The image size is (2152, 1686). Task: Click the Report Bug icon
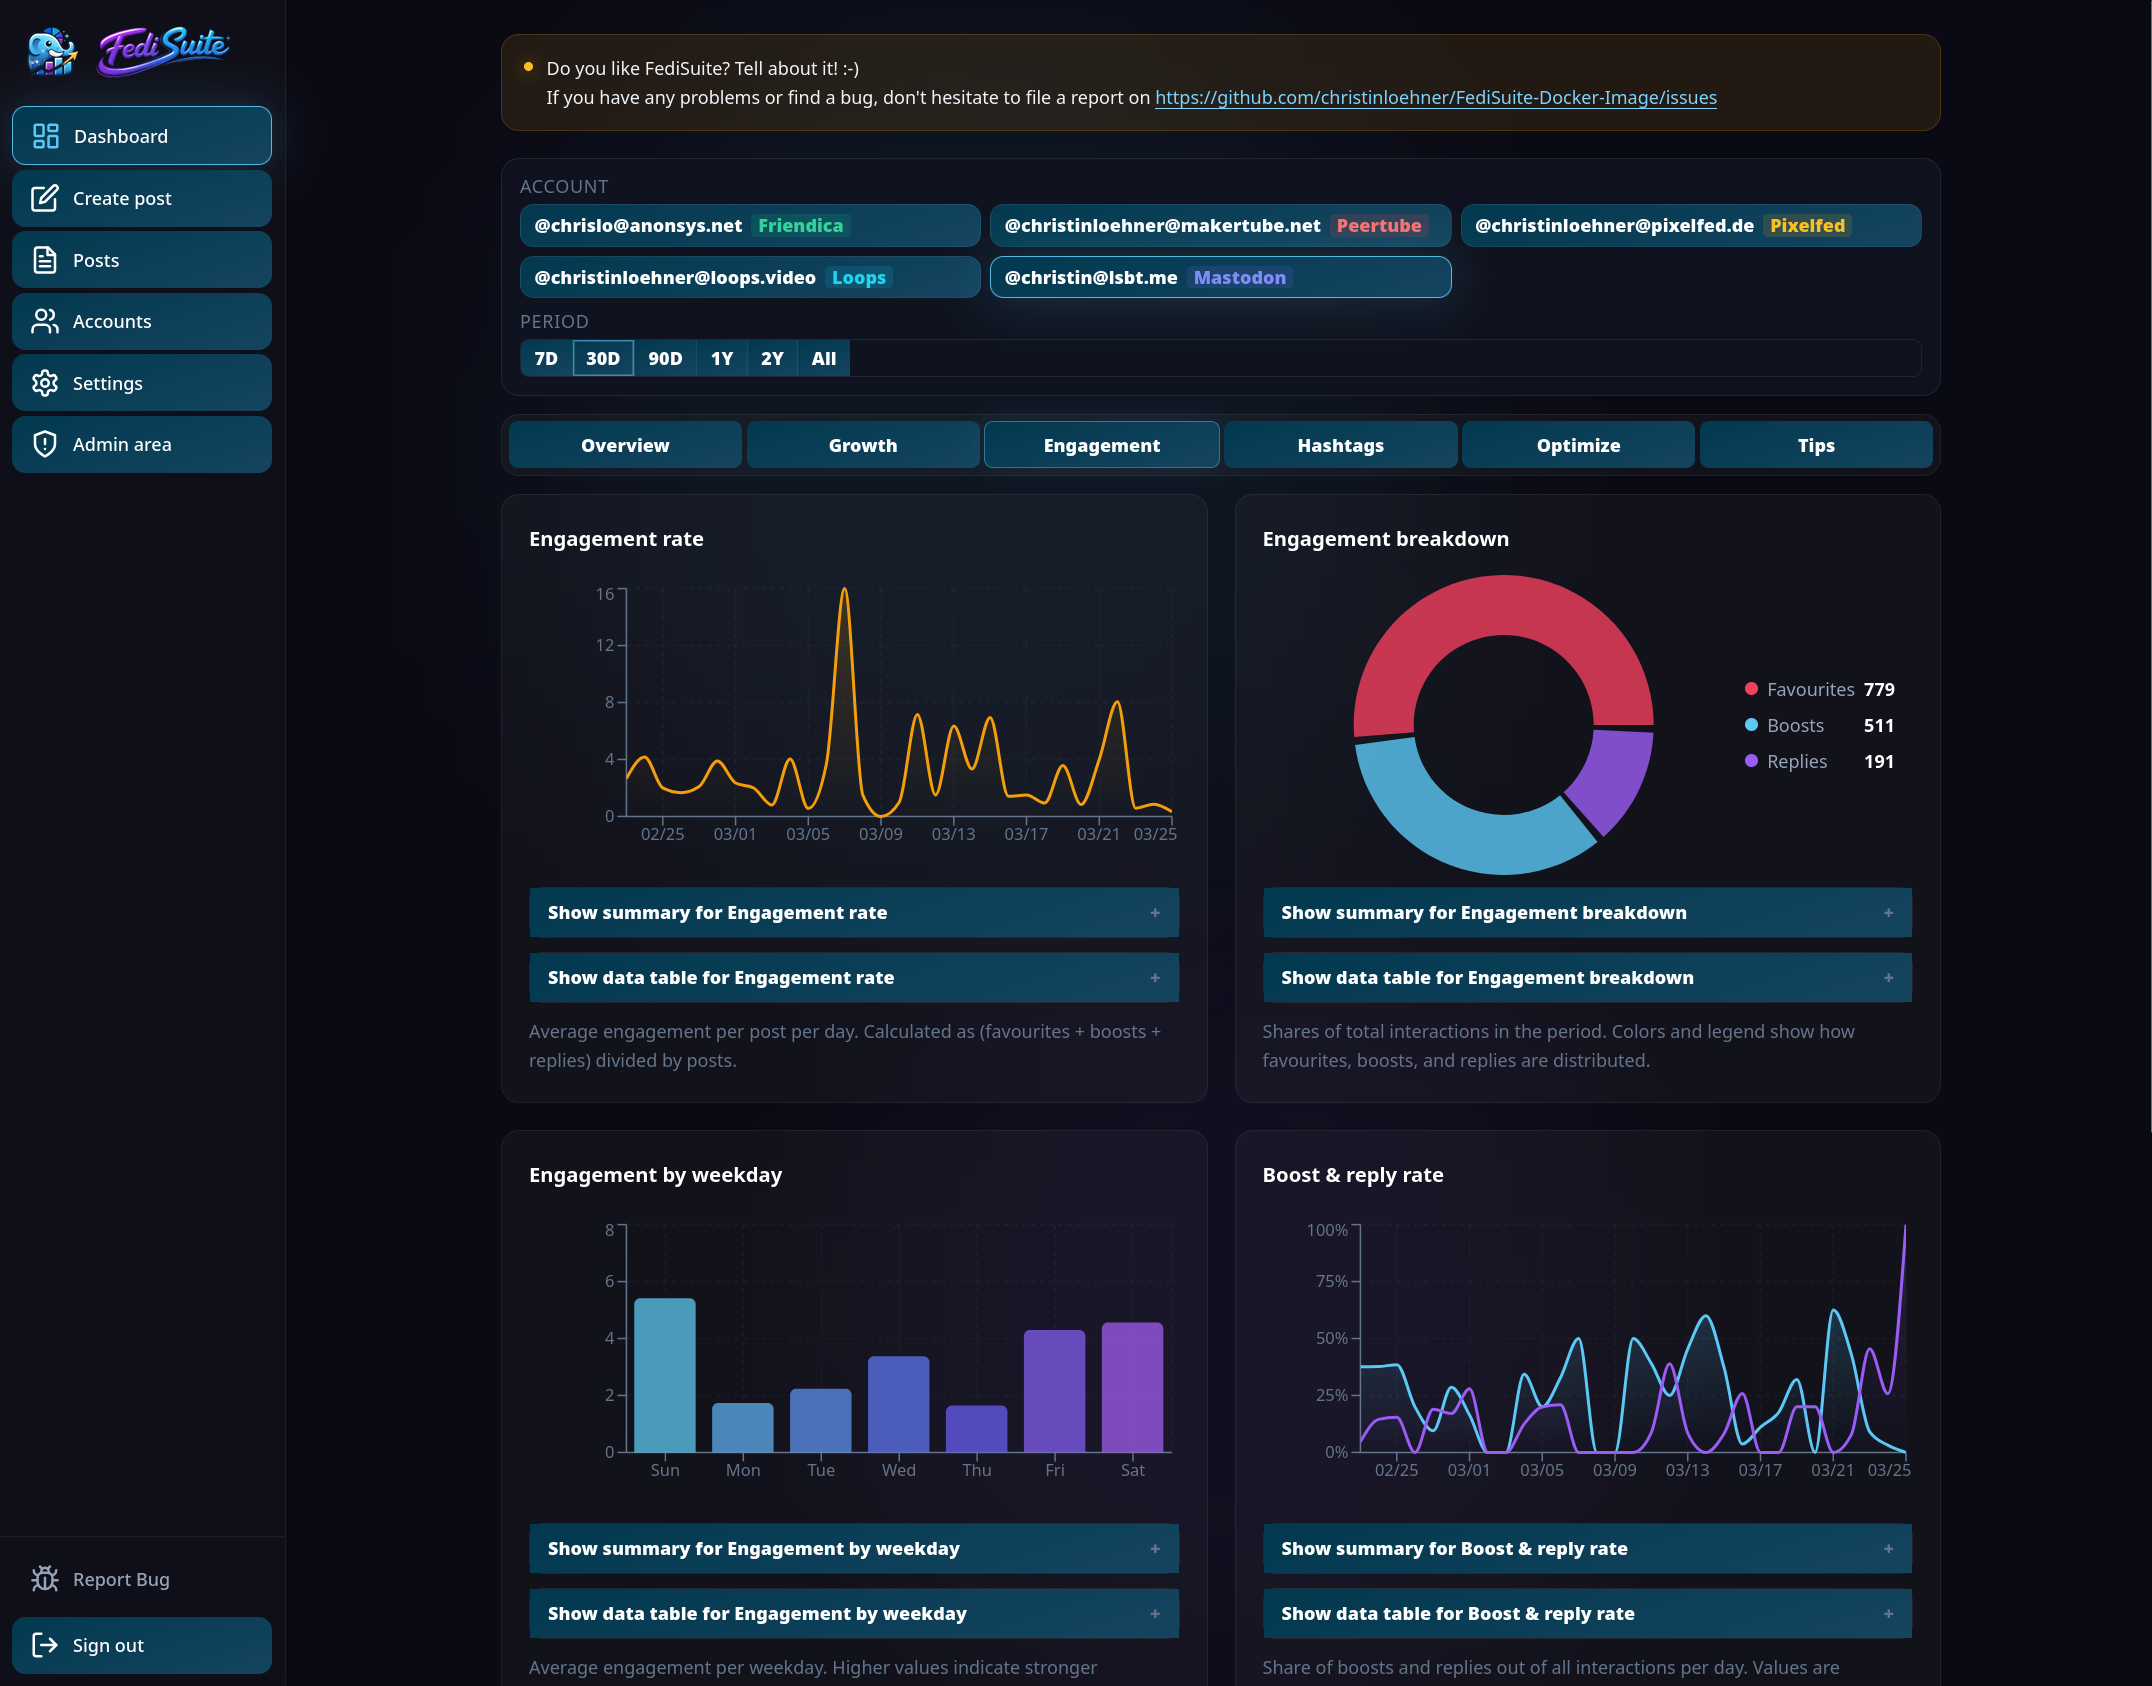[45, 1579]
